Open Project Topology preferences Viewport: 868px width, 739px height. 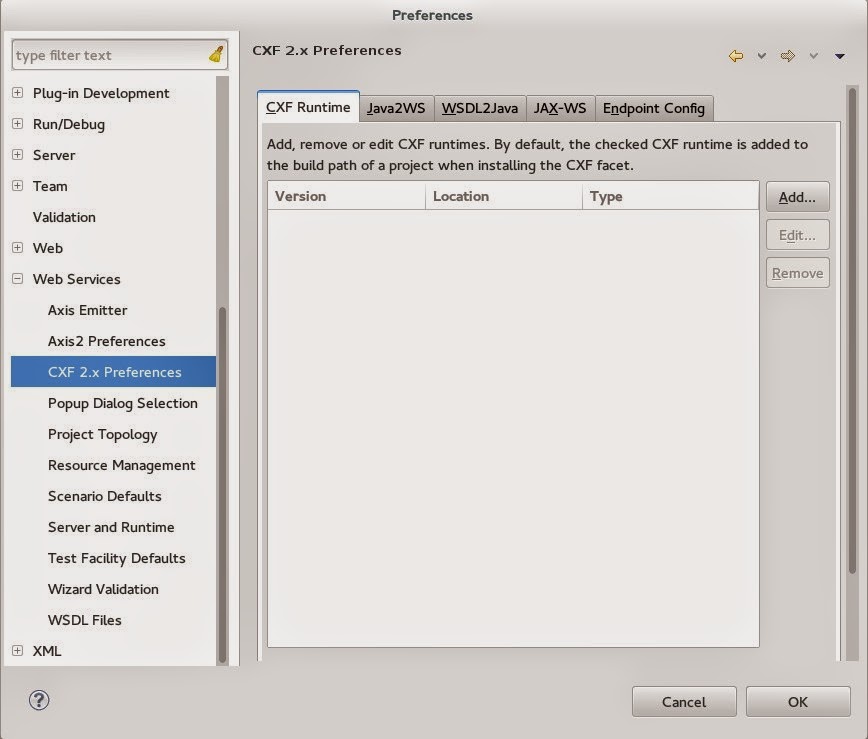pyautogui.click(x=102, y=434)
